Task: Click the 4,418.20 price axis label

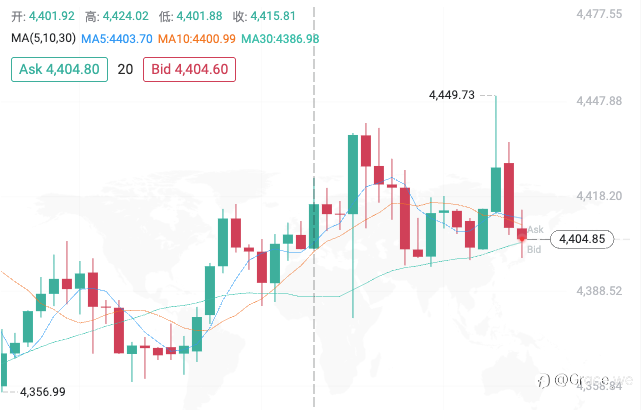Action: point(599,196)
